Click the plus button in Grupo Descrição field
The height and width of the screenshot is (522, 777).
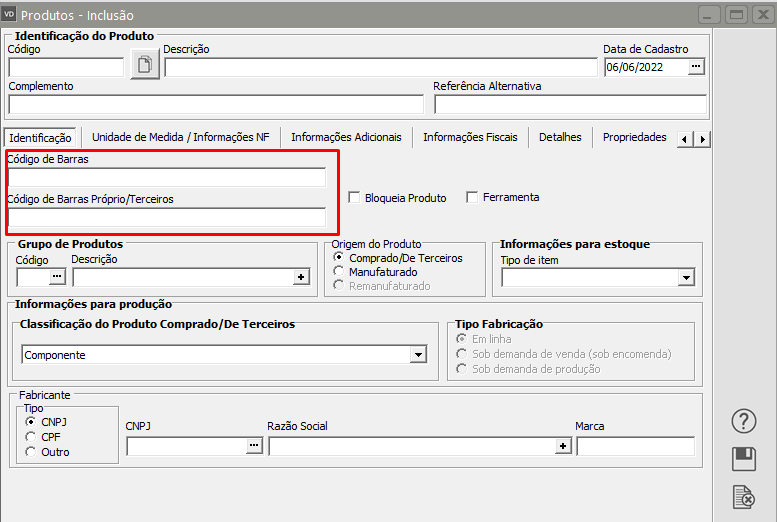tap(300, 277)
